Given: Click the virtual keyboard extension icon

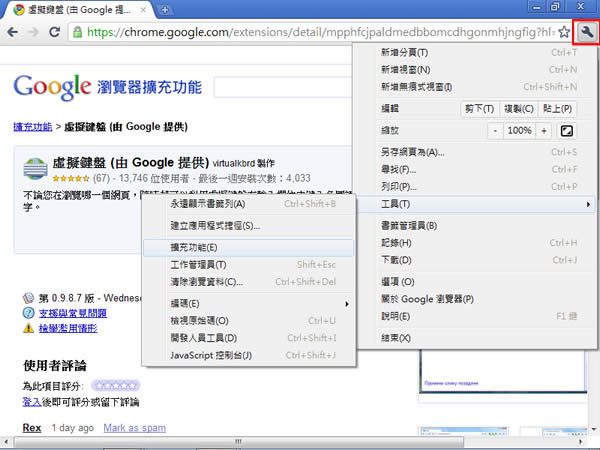Looking at the screenshot, I should click(x=35, y=168).
